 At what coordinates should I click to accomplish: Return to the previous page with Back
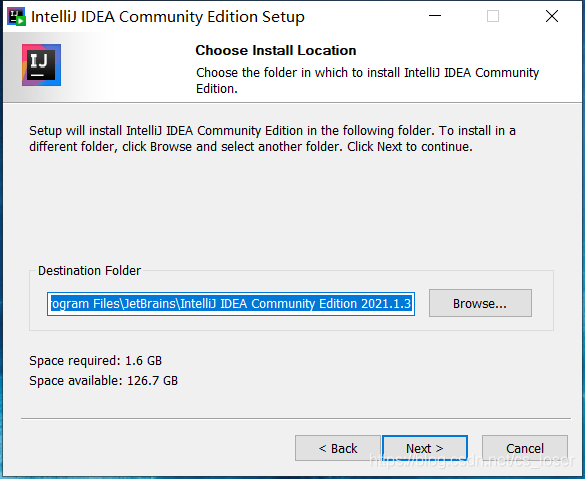coord(338,448)
